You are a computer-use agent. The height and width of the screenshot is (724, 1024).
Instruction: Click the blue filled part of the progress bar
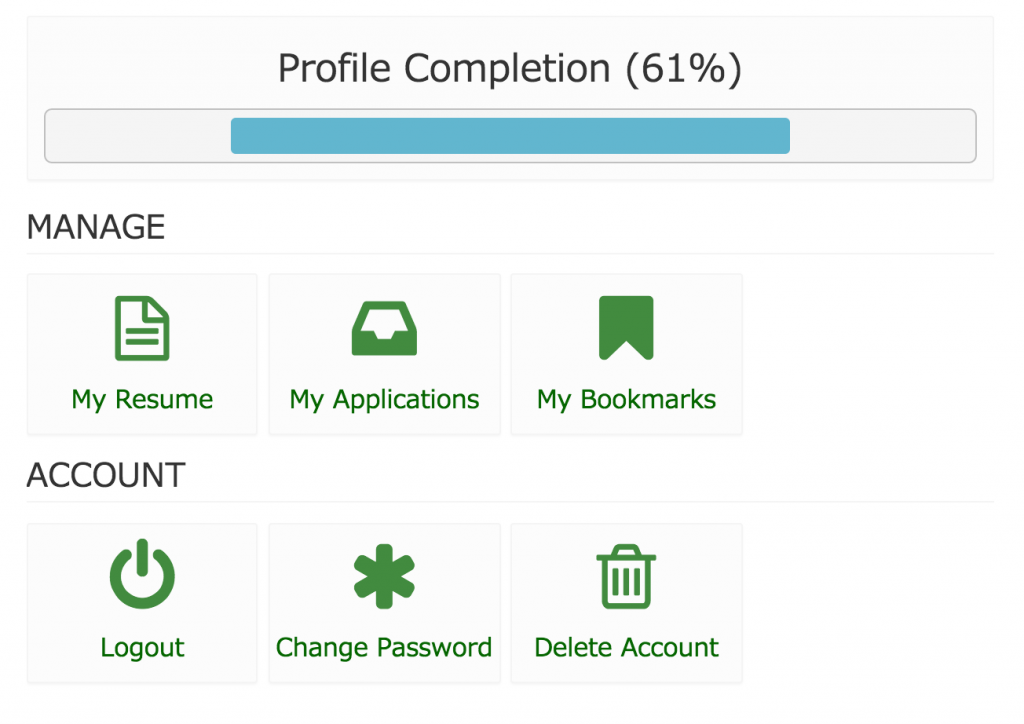point(510,136)
